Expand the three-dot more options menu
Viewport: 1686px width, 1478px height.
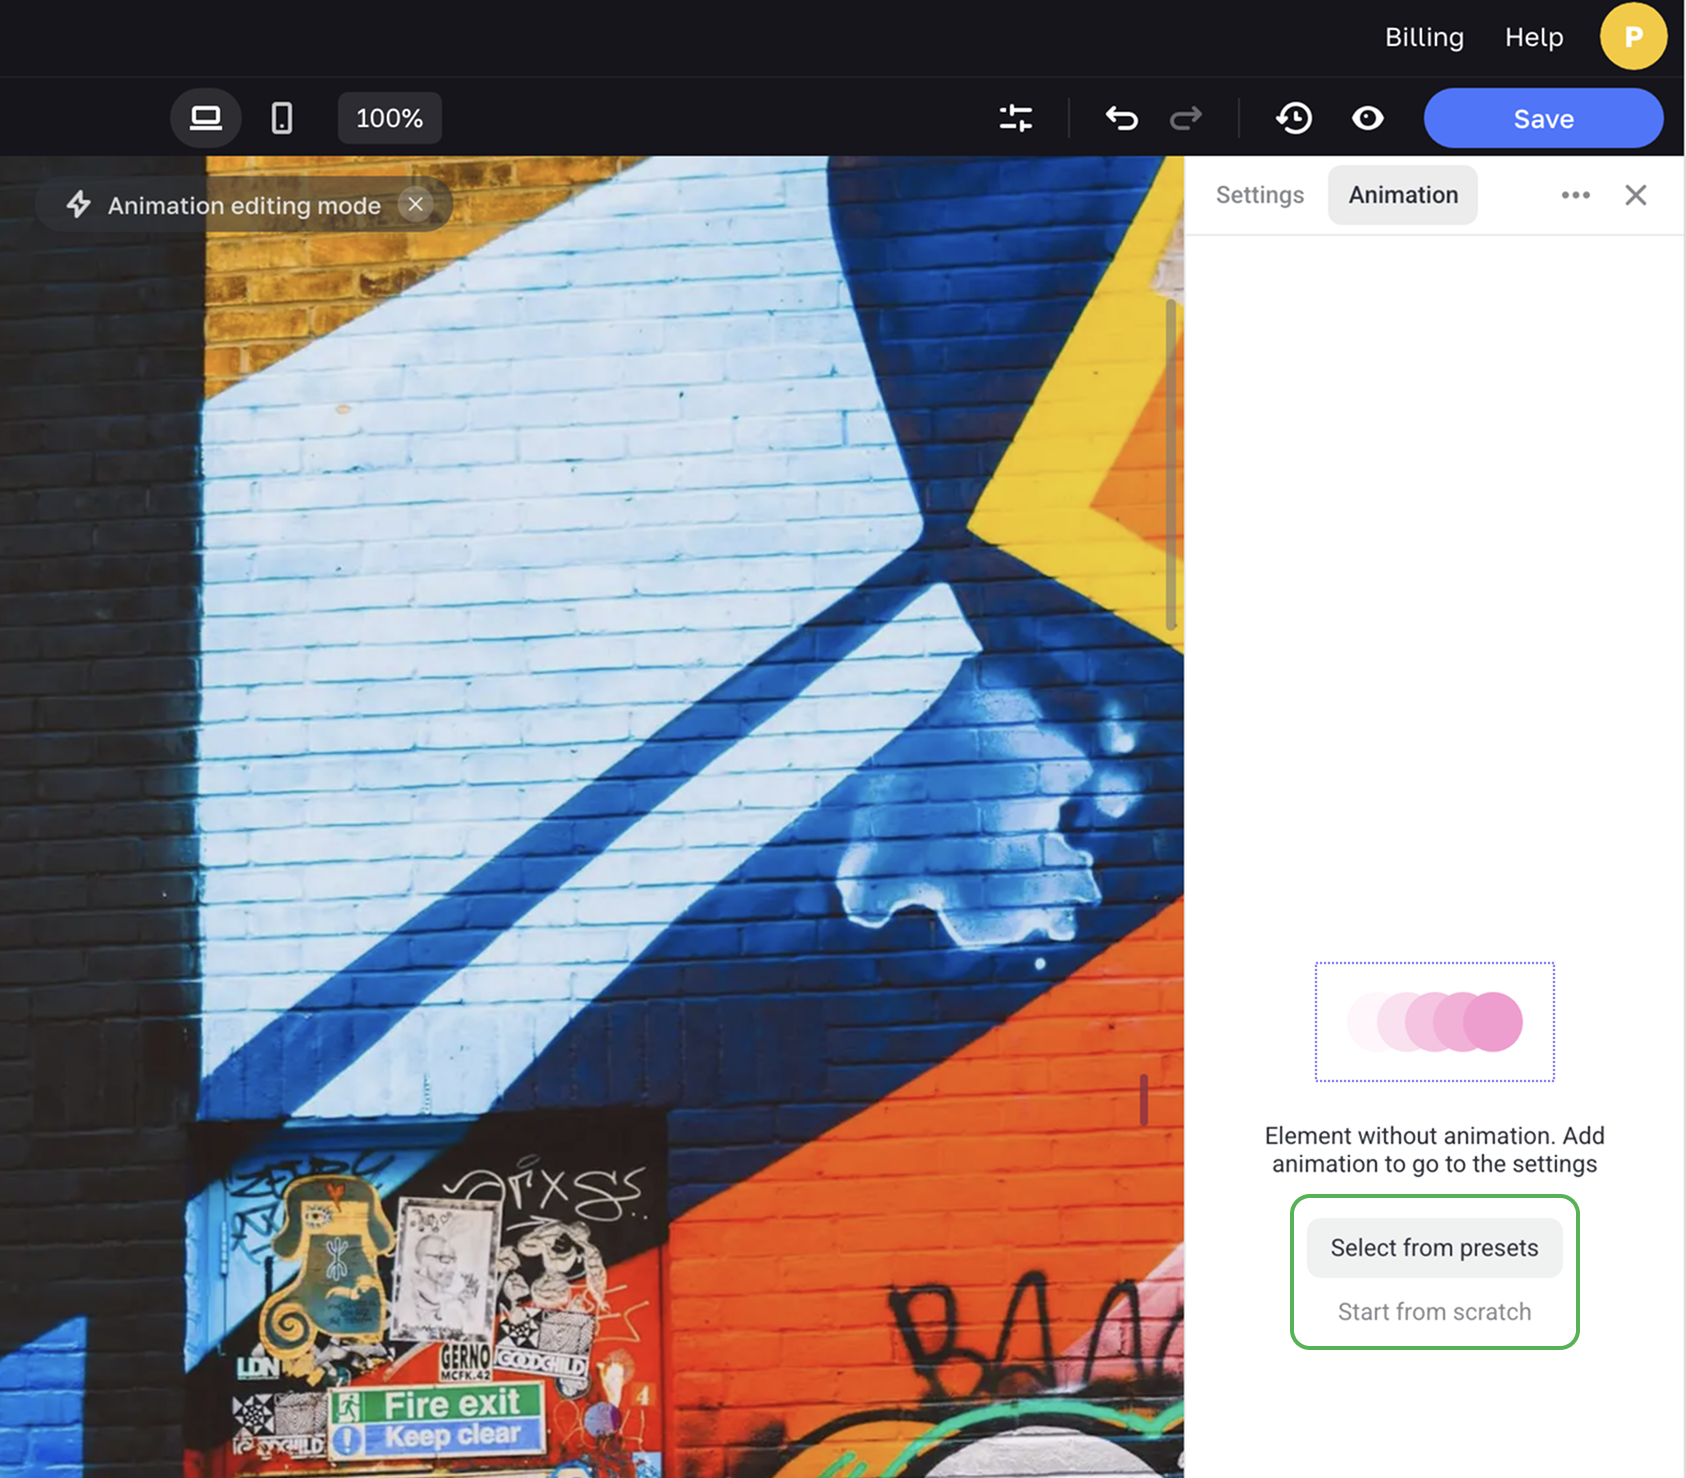[1575, 195]
